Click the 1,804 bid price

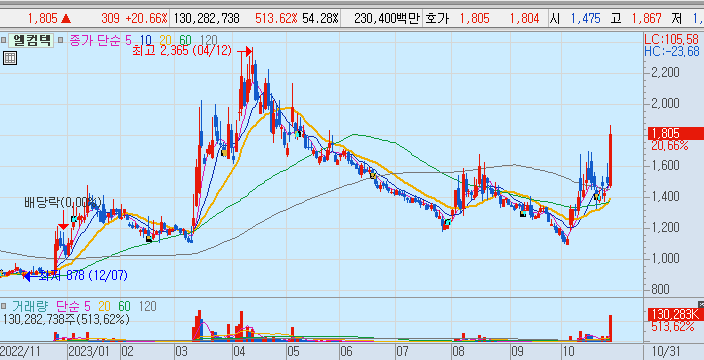point(524,18)
